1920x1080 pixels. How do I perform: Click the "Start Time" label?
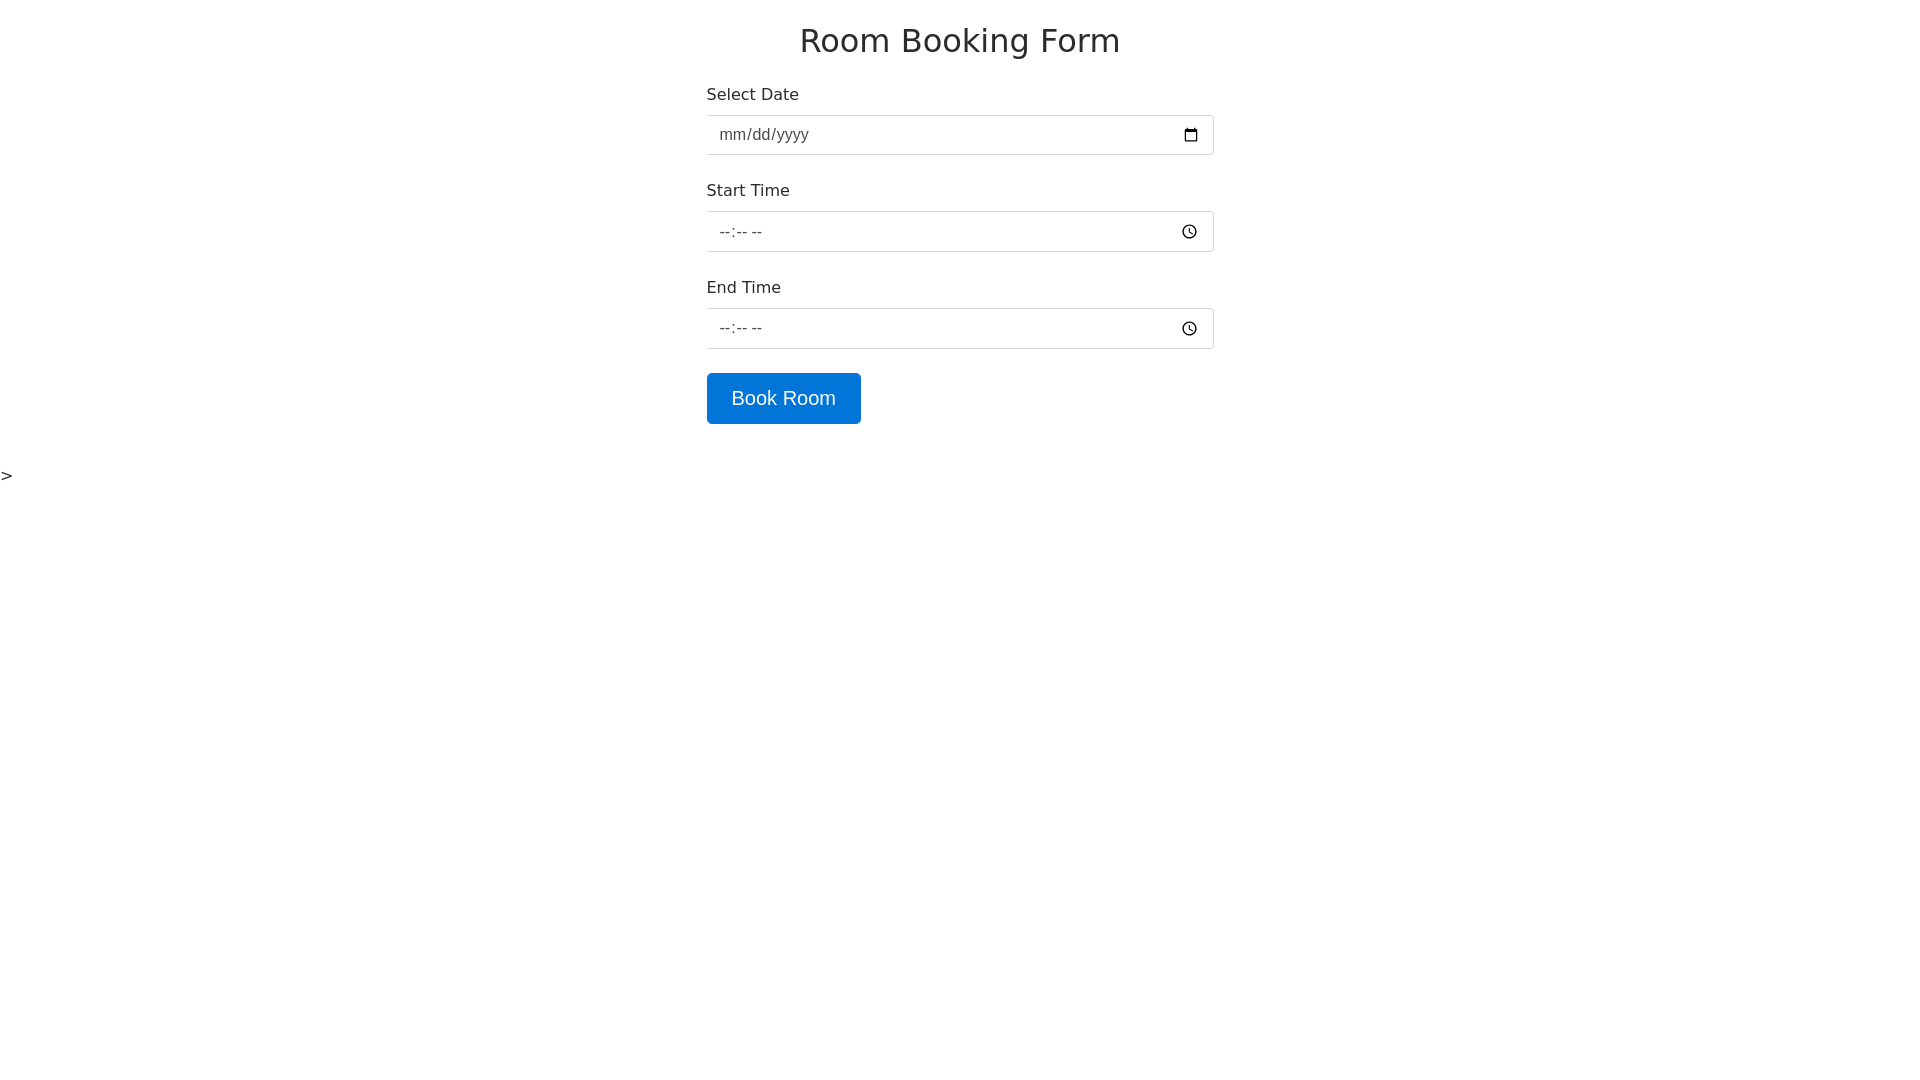(747, 191)
